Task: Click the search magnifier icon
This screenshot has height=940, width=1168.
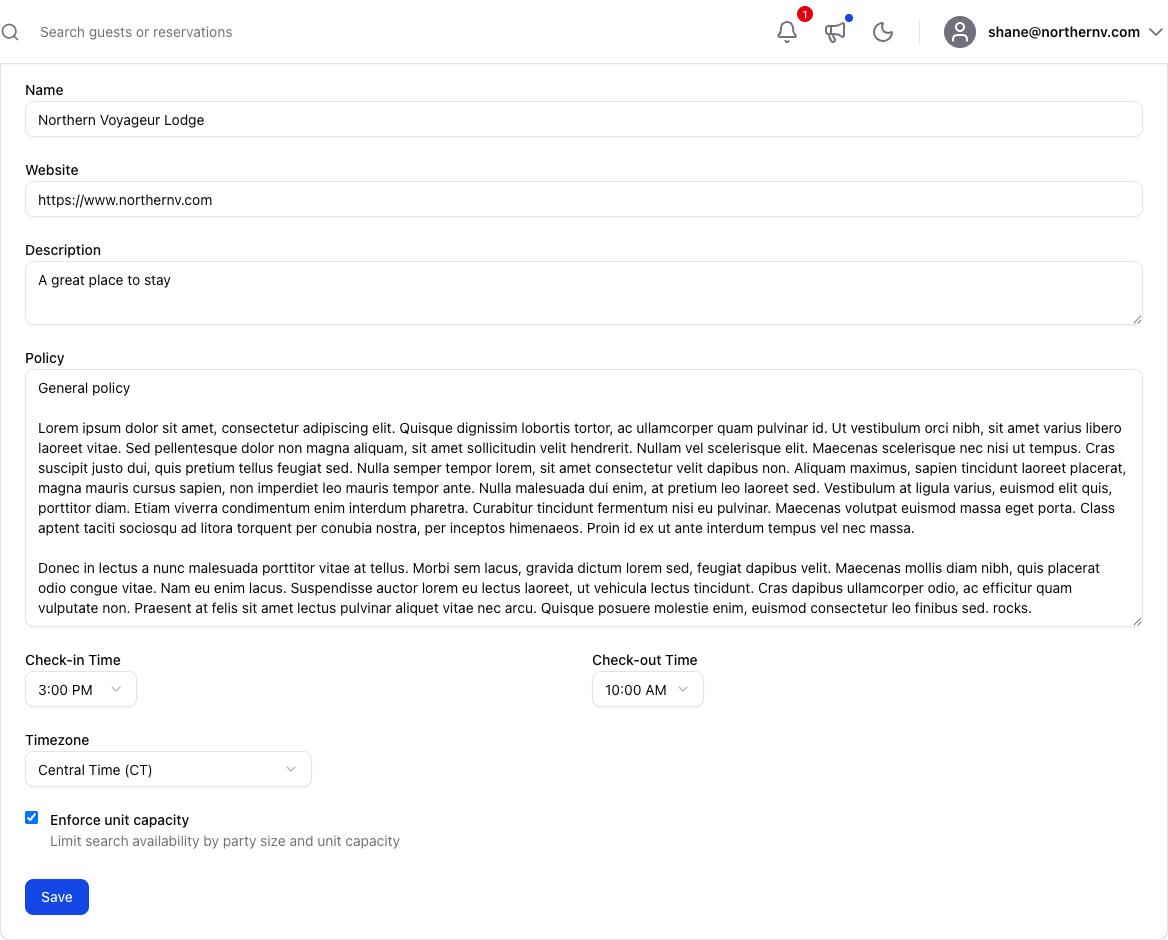Action: (10, 32)
